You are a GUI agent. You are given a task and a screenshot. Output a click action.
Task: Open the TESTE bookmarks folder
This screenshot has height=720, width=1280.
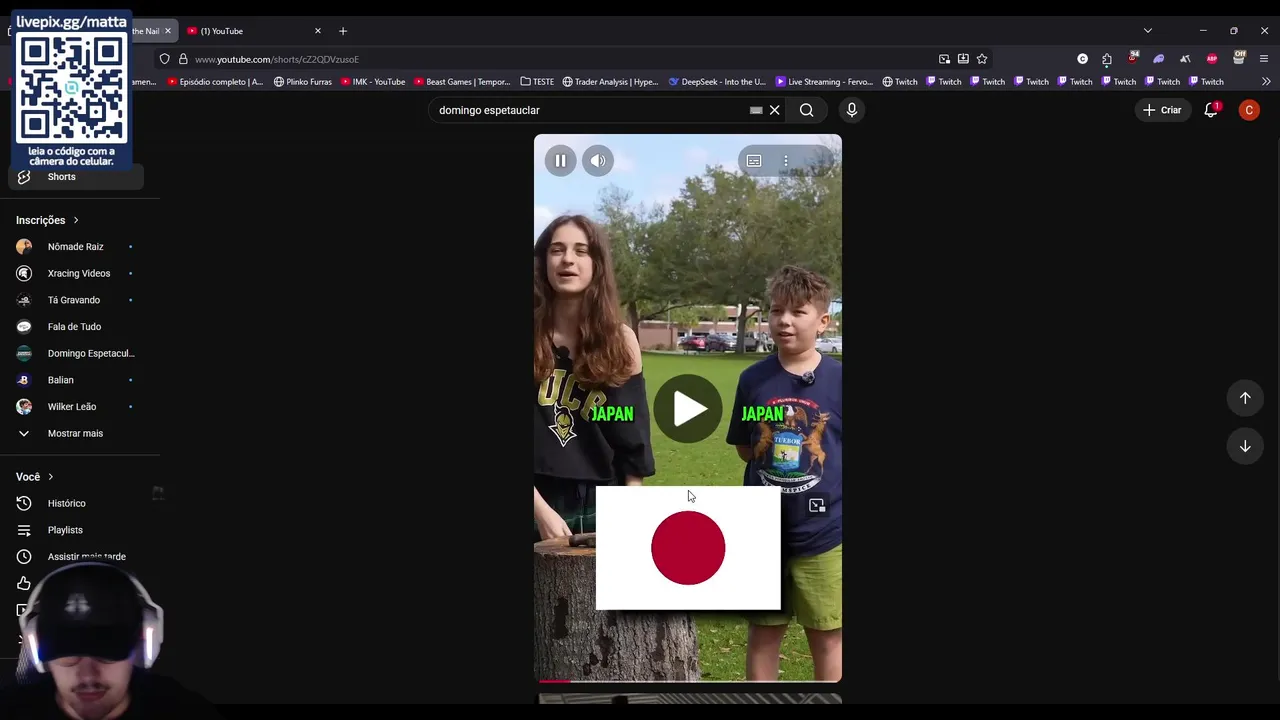537,82
